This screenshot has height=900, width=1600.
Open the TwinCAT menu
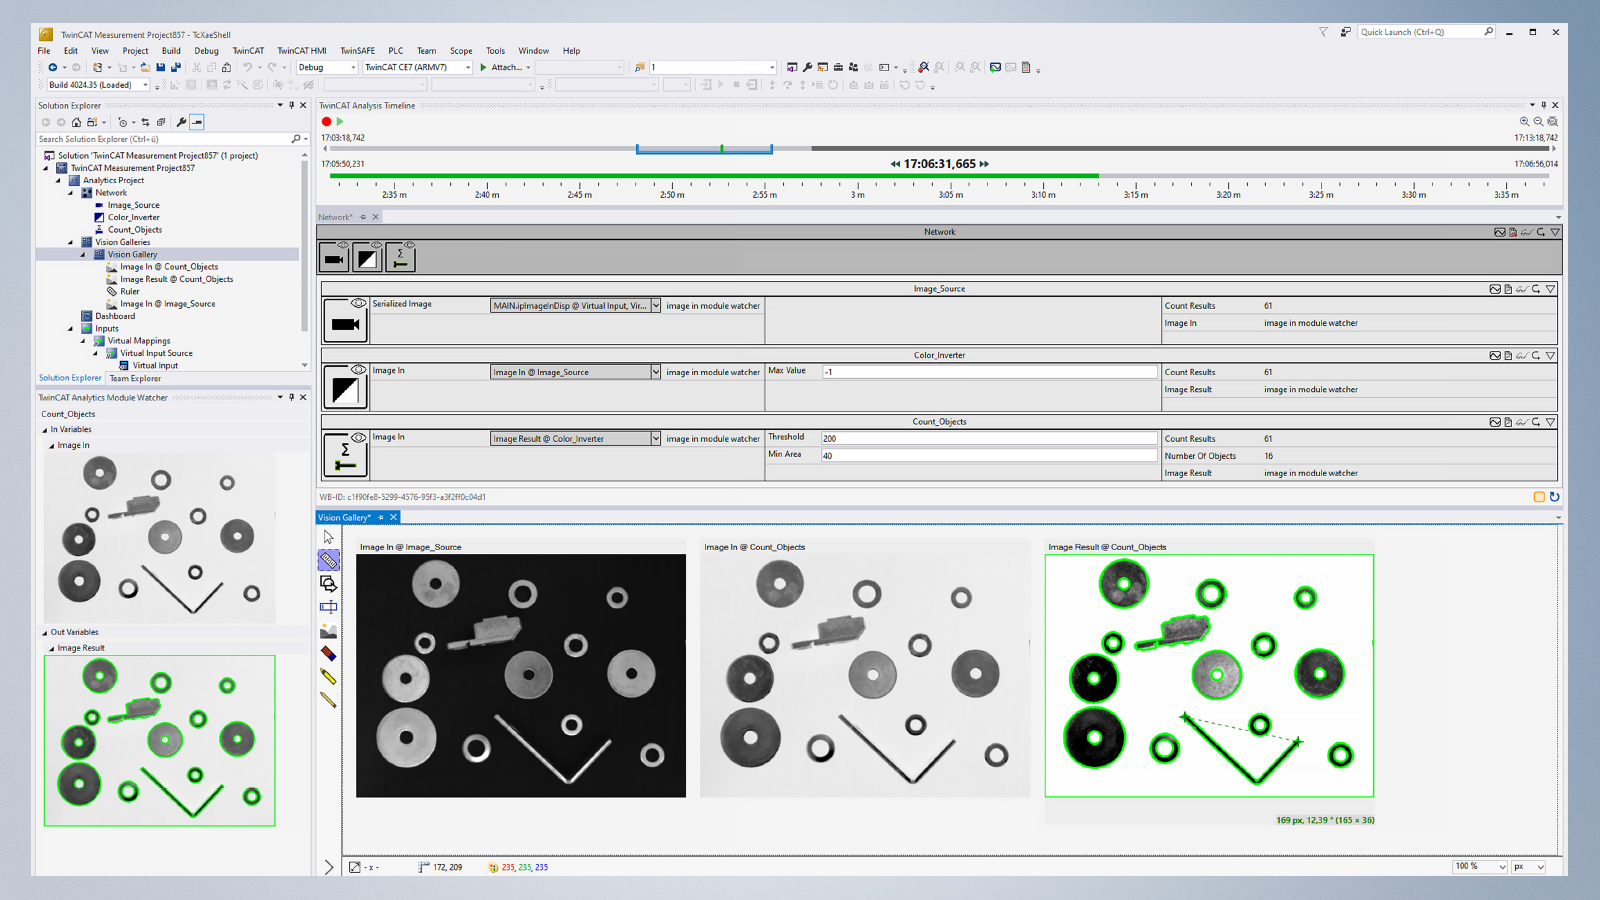(x=248, y=51)
